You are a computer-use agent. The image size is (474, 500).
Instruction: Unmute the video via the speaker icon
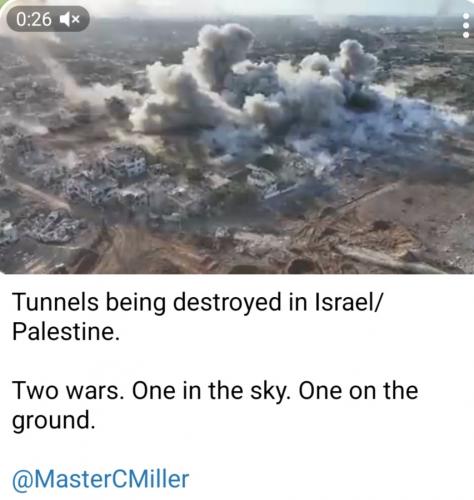pos(66,20)
